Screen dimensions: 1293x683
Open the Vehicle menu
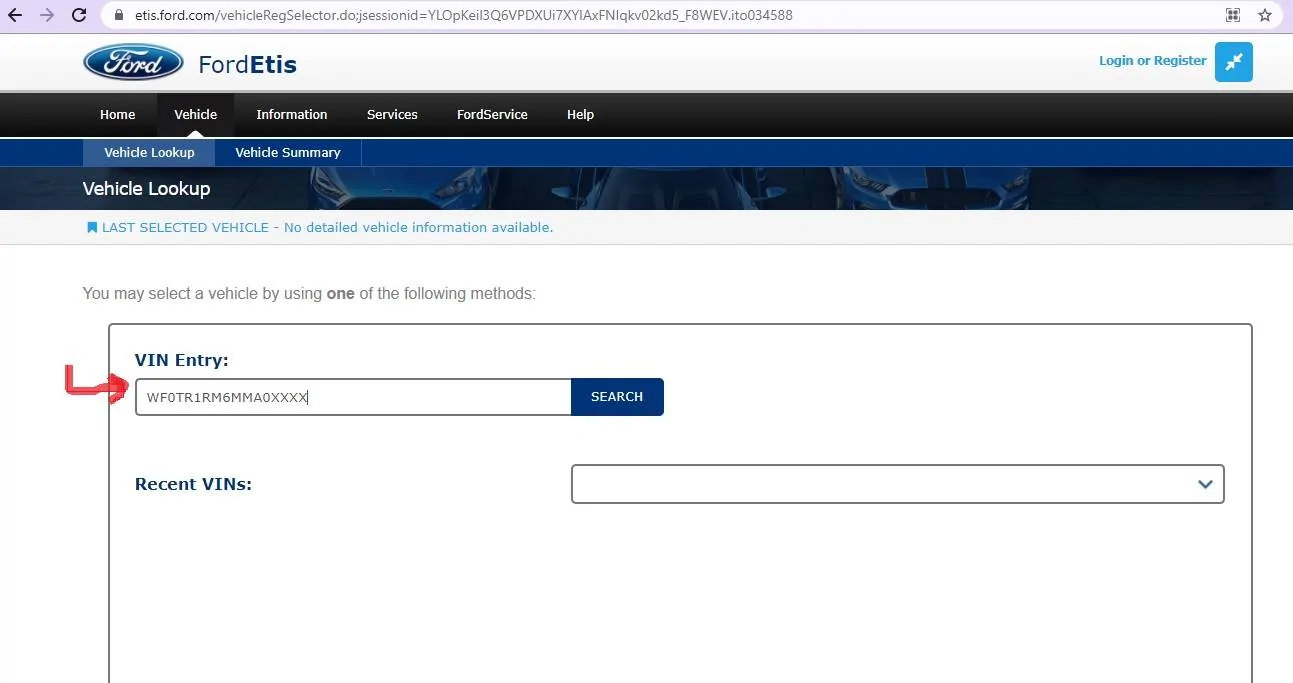pos(195,115)
